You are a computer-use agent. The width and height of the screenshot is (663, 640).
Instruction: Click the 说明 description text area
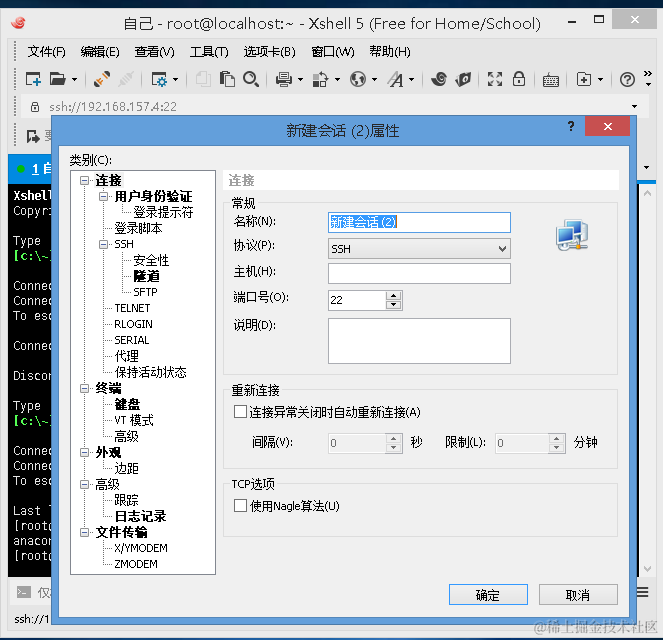[x=419, y=341]
